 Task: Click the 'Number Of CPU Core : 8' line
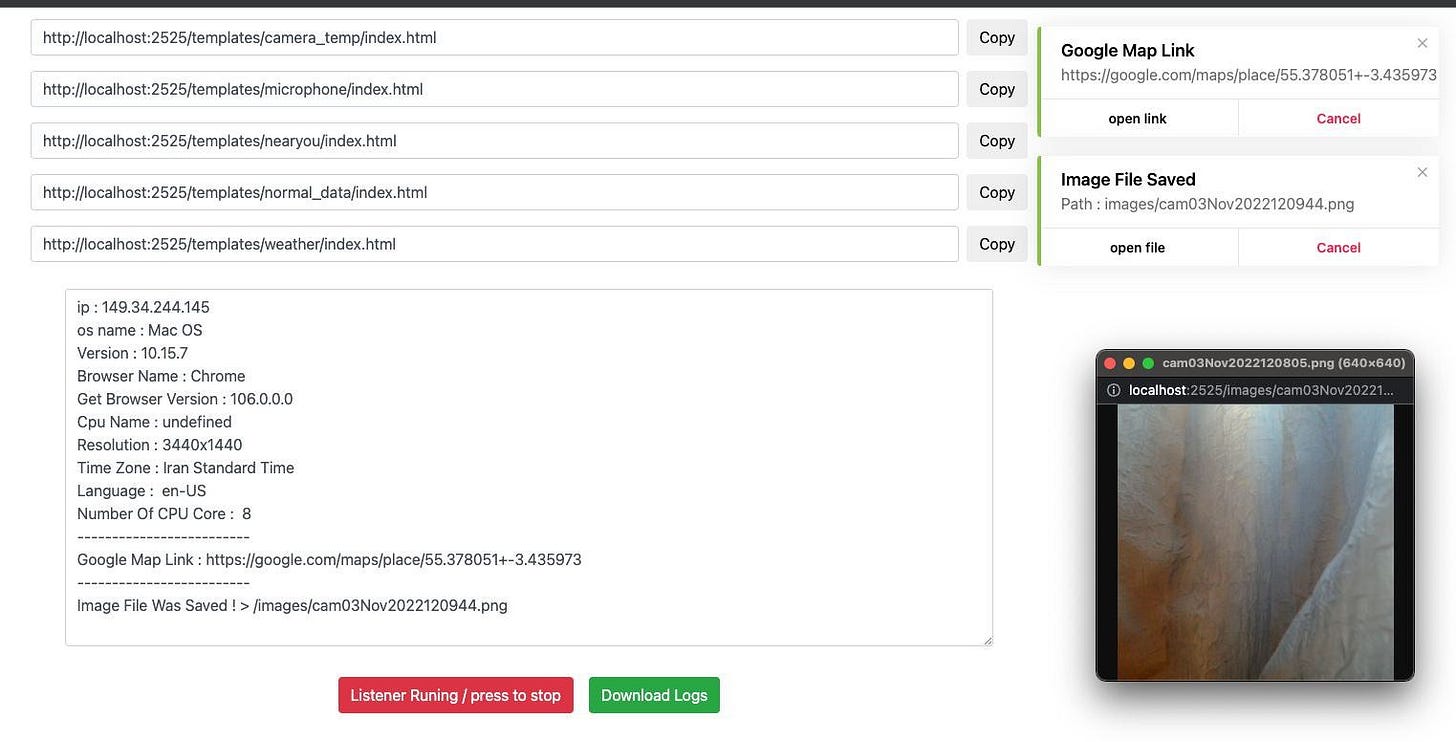tap(164, 514)
